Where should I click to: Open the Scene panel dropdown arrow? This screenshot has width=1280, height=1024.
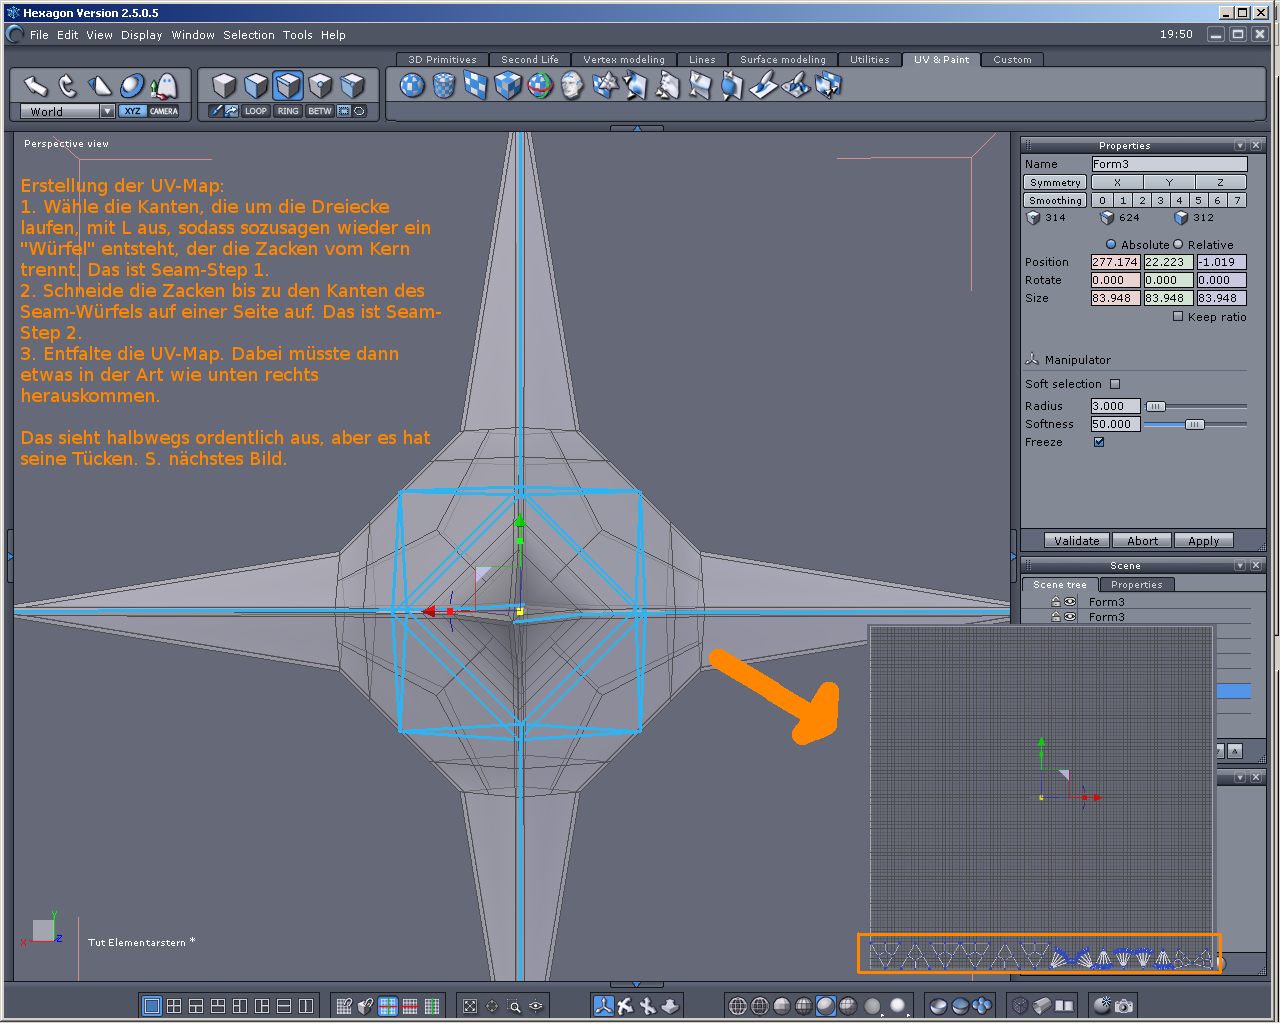[x=1240, y=566]
